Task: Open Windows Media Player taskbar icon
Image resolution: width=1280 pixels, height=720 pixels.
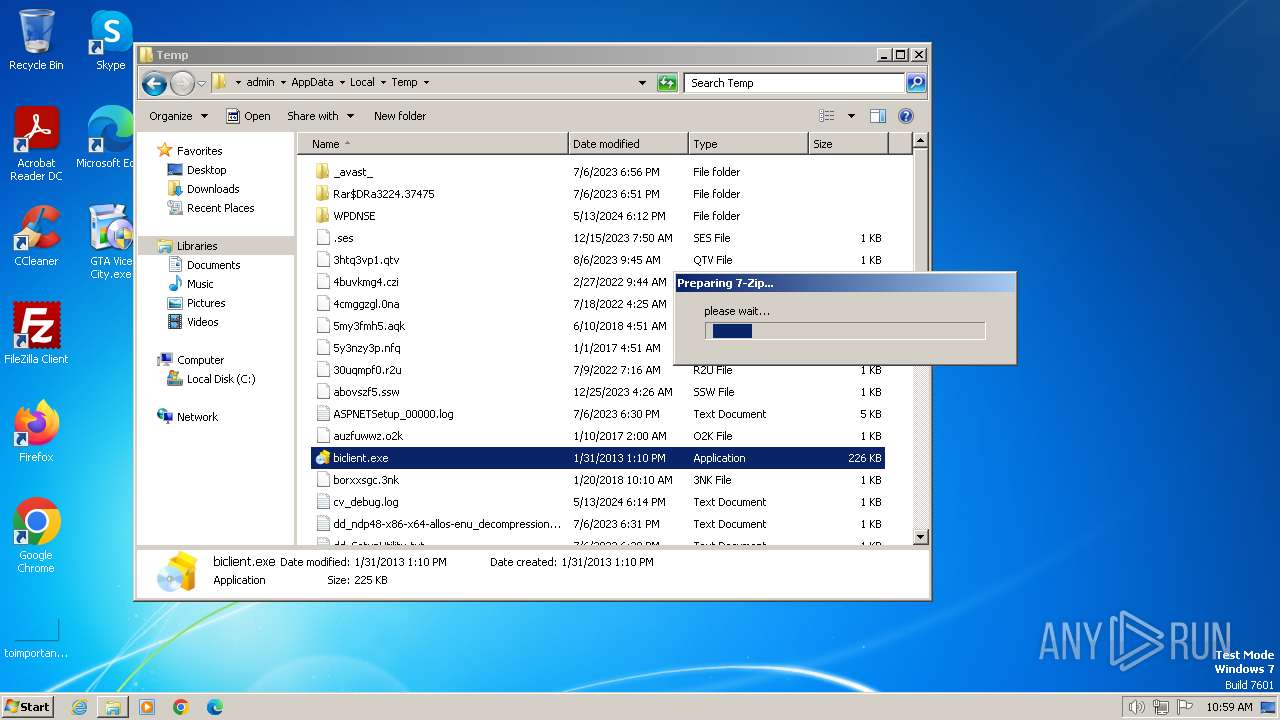Action: pyautogui.click(x=147, y=707)
